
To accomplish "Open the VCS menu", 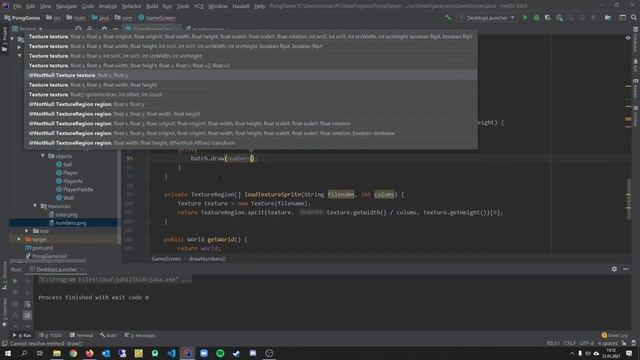I will (199, 6).
